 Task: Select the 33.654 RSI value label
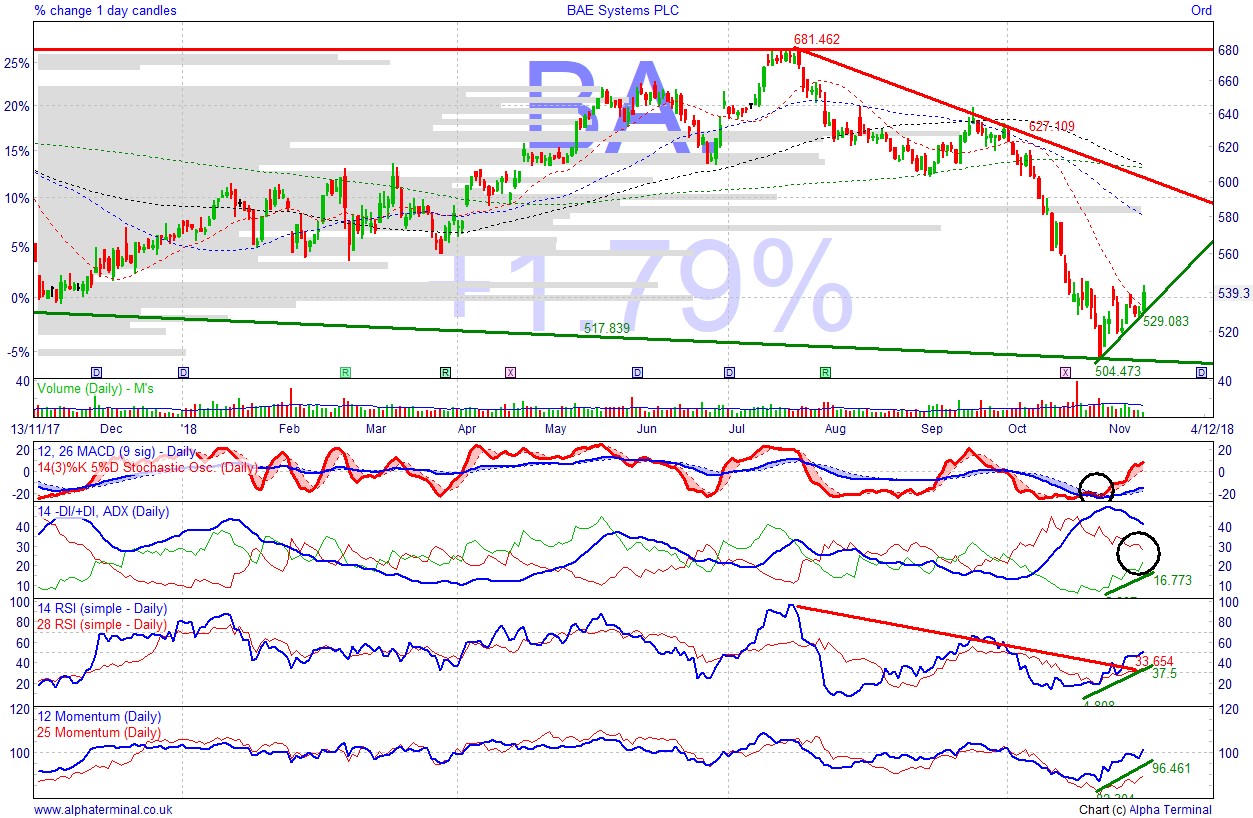coord(1154,661)
